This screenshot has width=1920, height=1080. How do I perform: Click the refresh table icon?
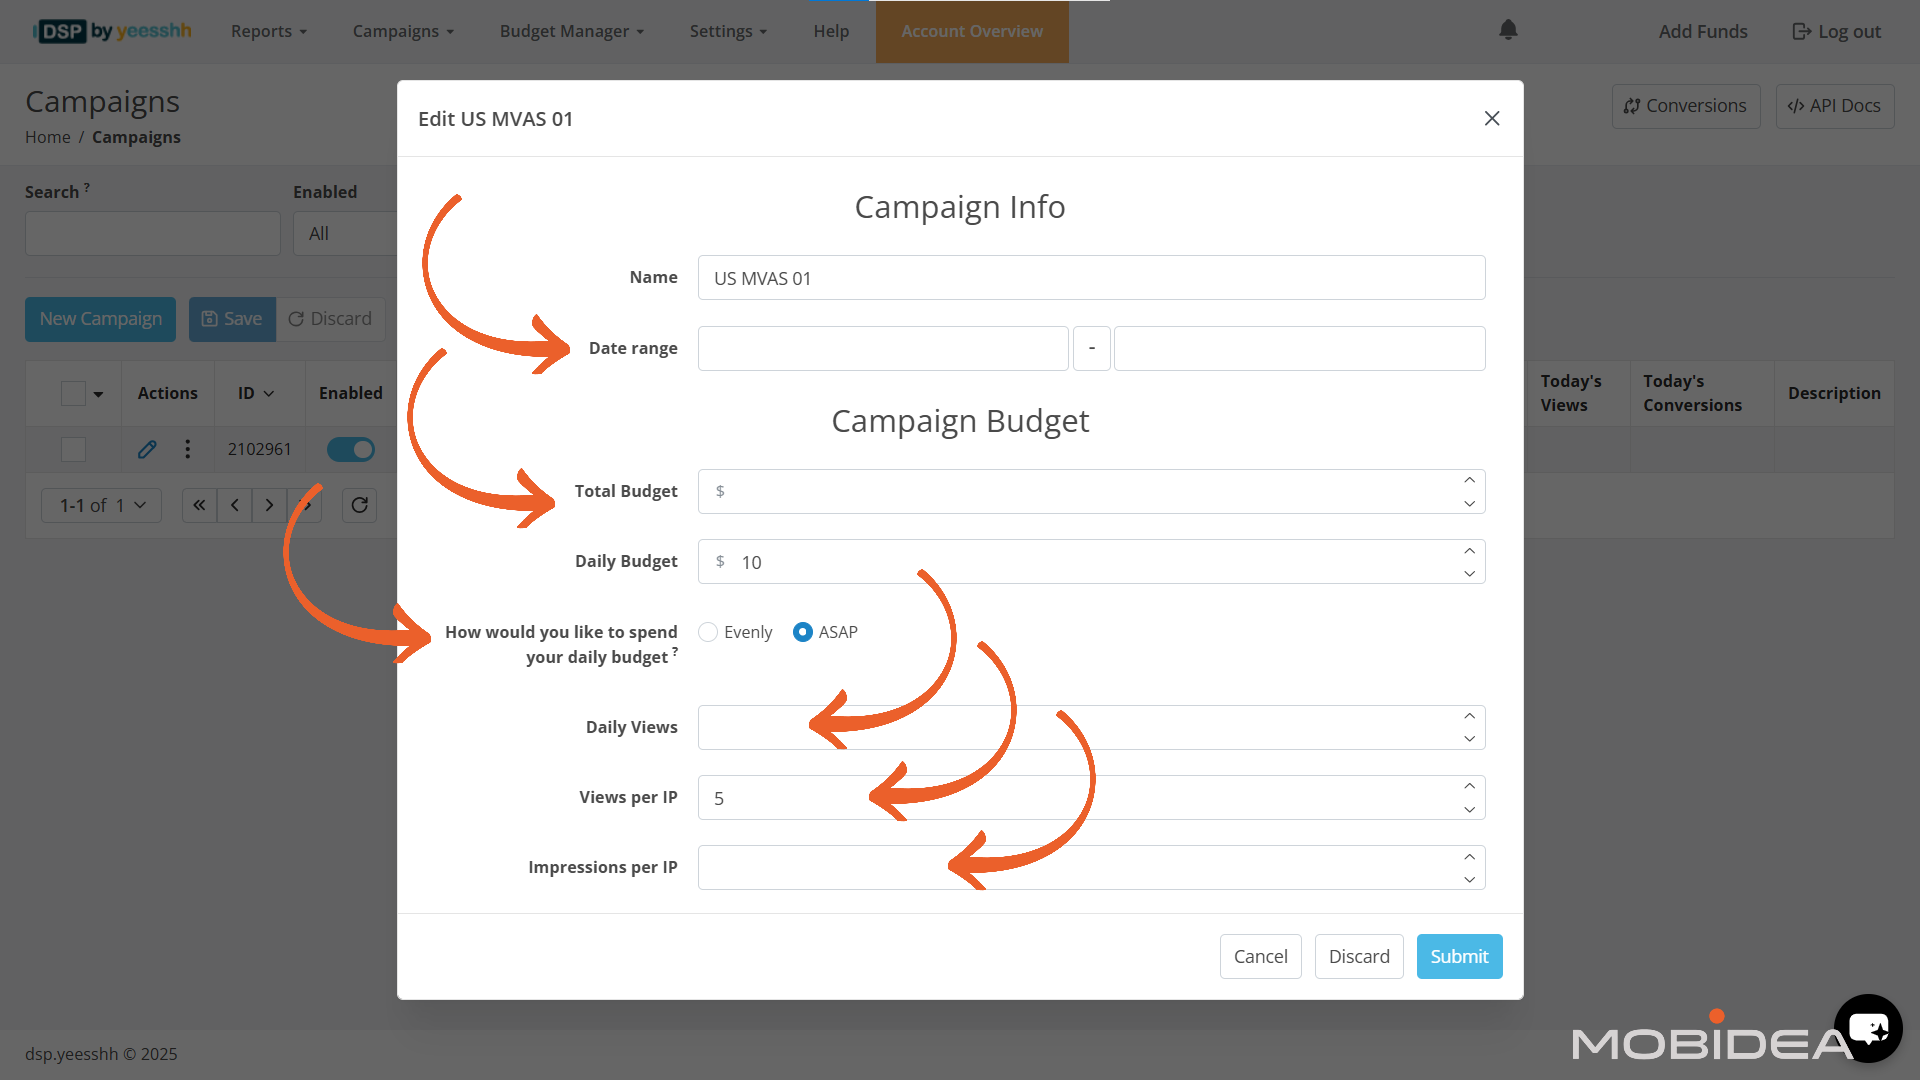coord(360,505)
